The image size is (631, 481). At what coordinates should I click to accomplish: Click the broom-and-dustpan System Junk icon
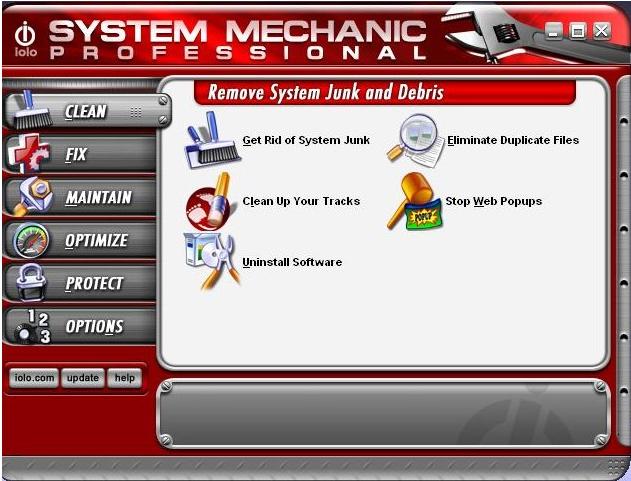pos(212,140)
